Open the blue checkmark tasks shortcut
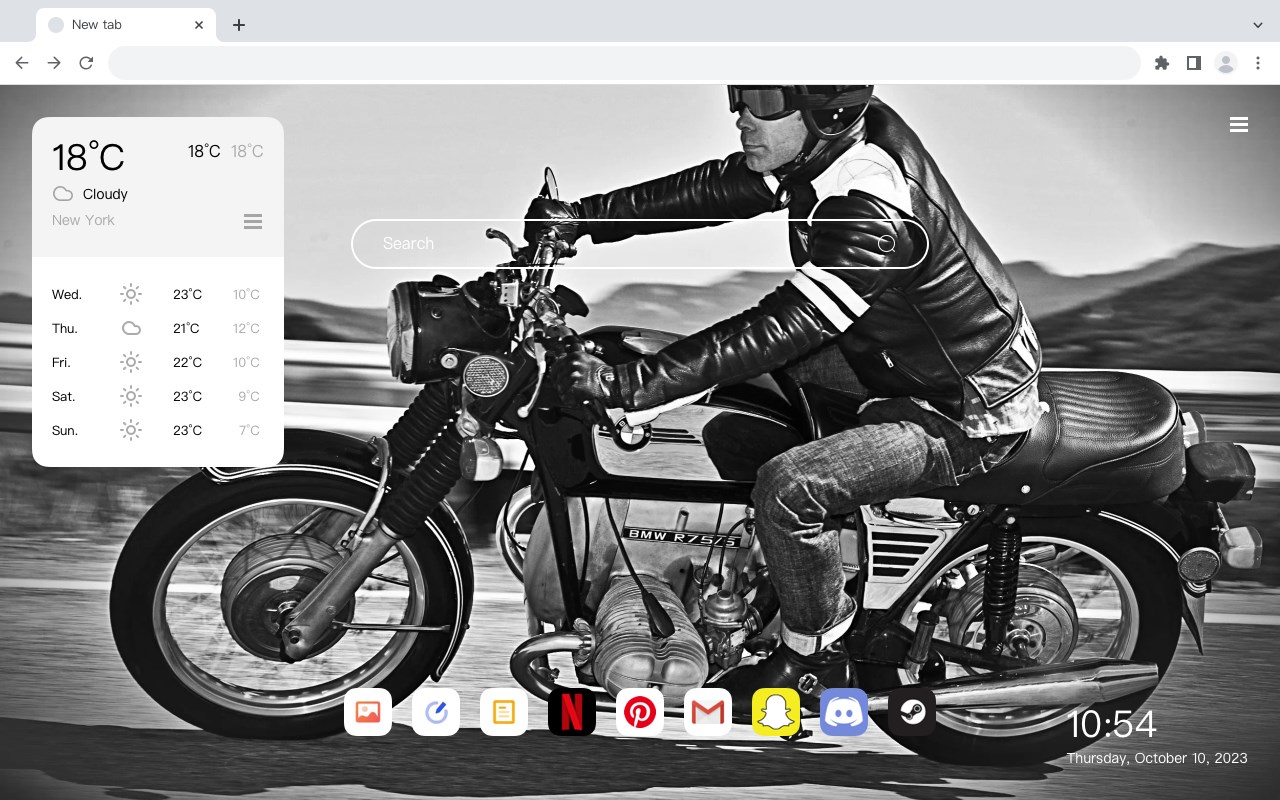 click(436, 712)
